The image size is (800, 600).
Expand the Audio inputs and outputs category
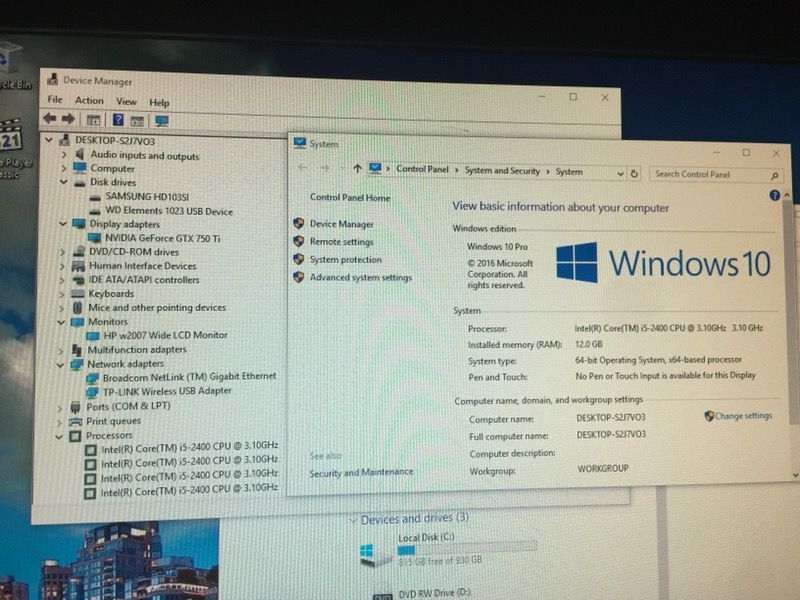click(64, 156)
